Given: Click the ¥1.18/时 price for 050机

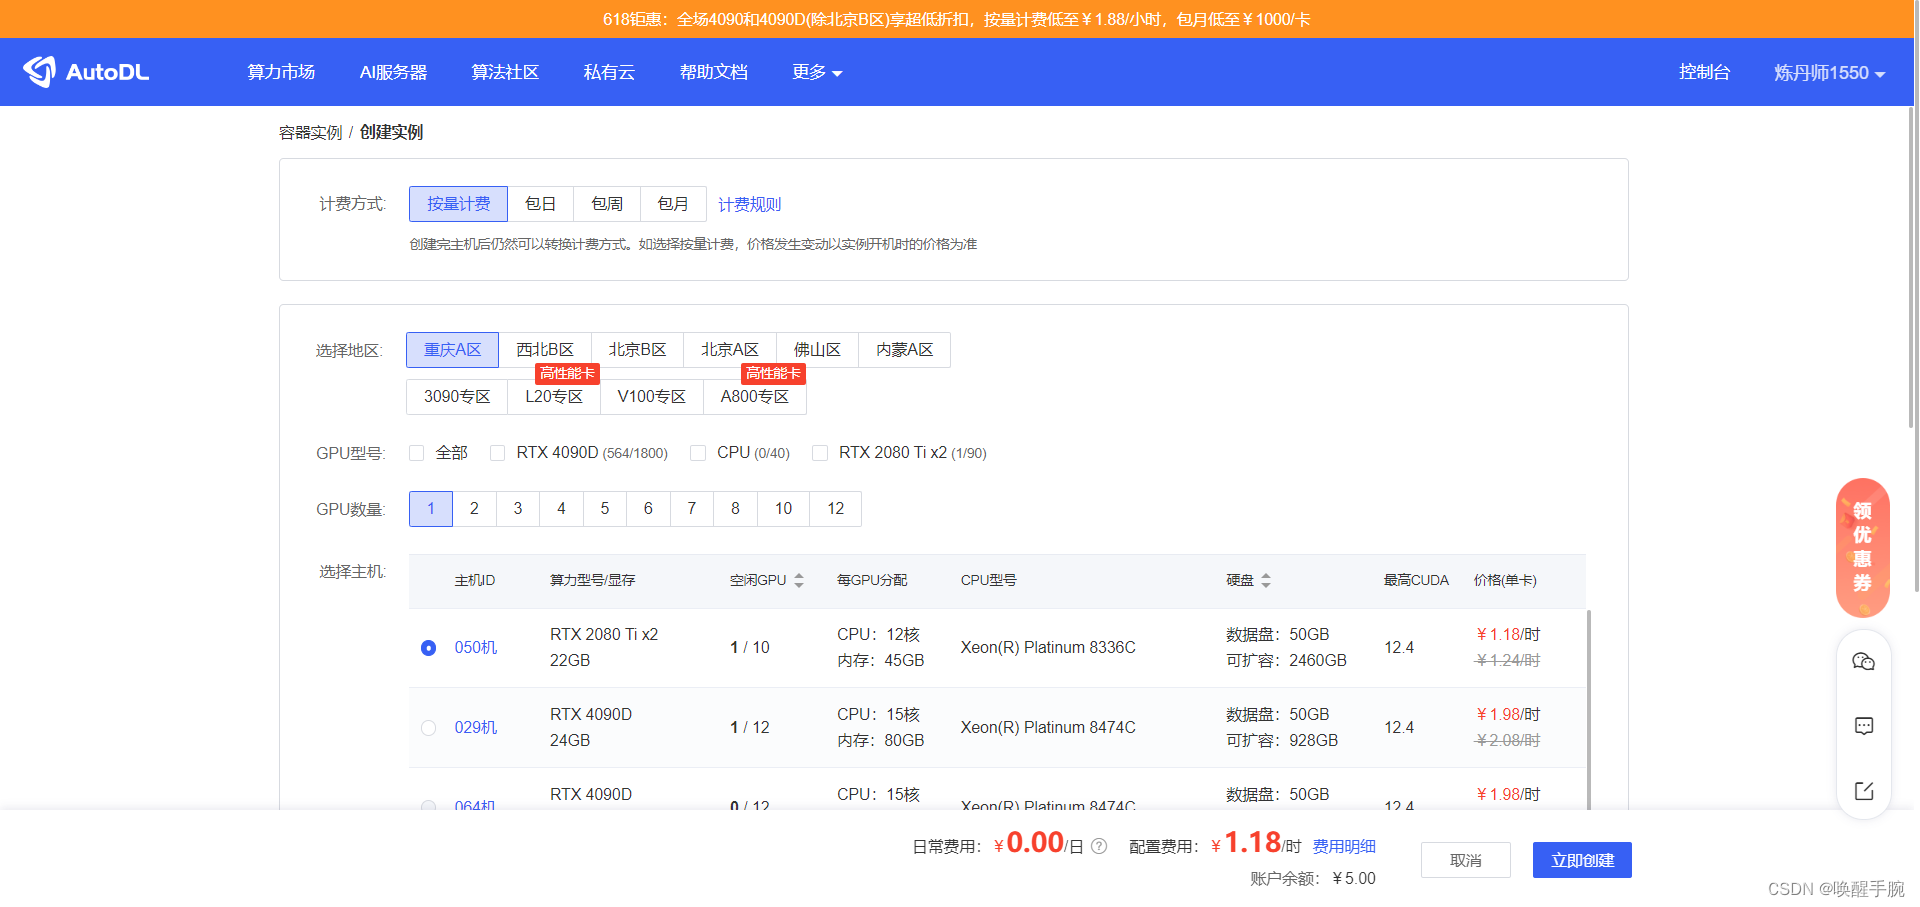Looking at the screenshot, I should (1508, 634).
